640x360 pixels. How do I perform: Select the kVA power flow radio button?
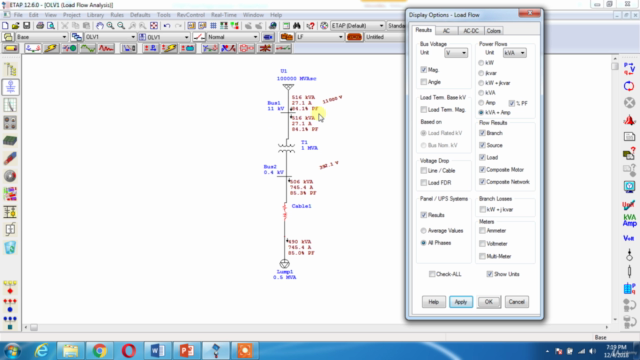point(481,93)
